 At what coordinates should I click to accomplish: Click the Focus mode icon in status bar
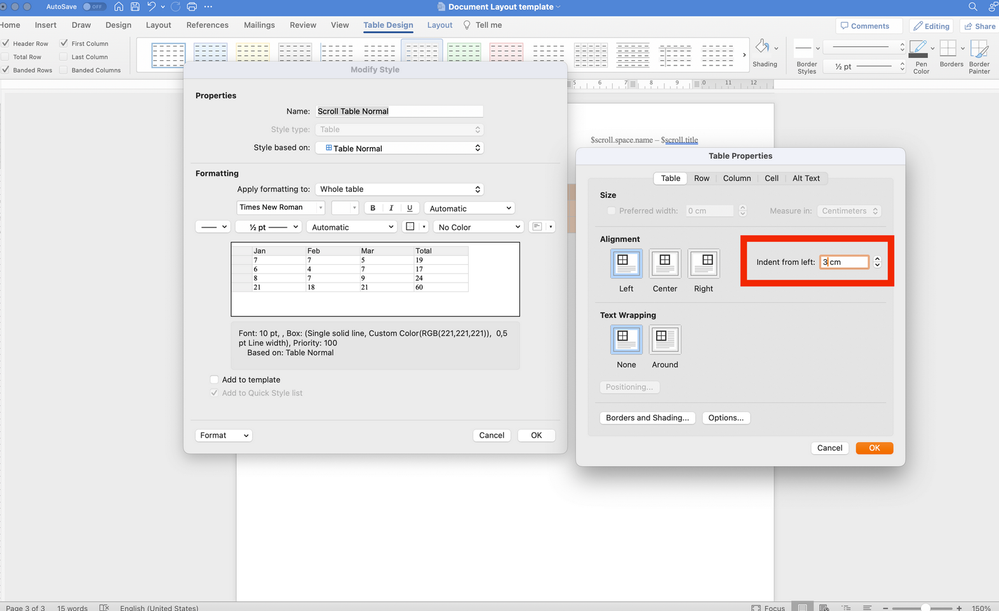pyautogui.click(x=756, y=608)
